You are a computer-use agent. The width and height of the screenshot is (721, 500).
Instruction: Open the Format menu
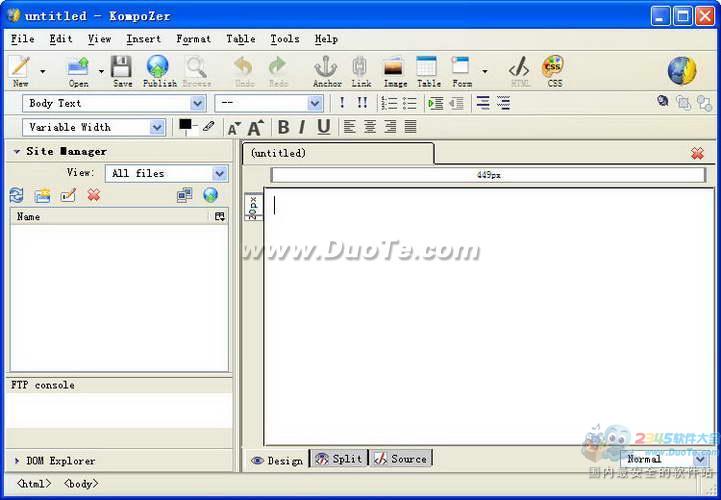pos(194,39)
